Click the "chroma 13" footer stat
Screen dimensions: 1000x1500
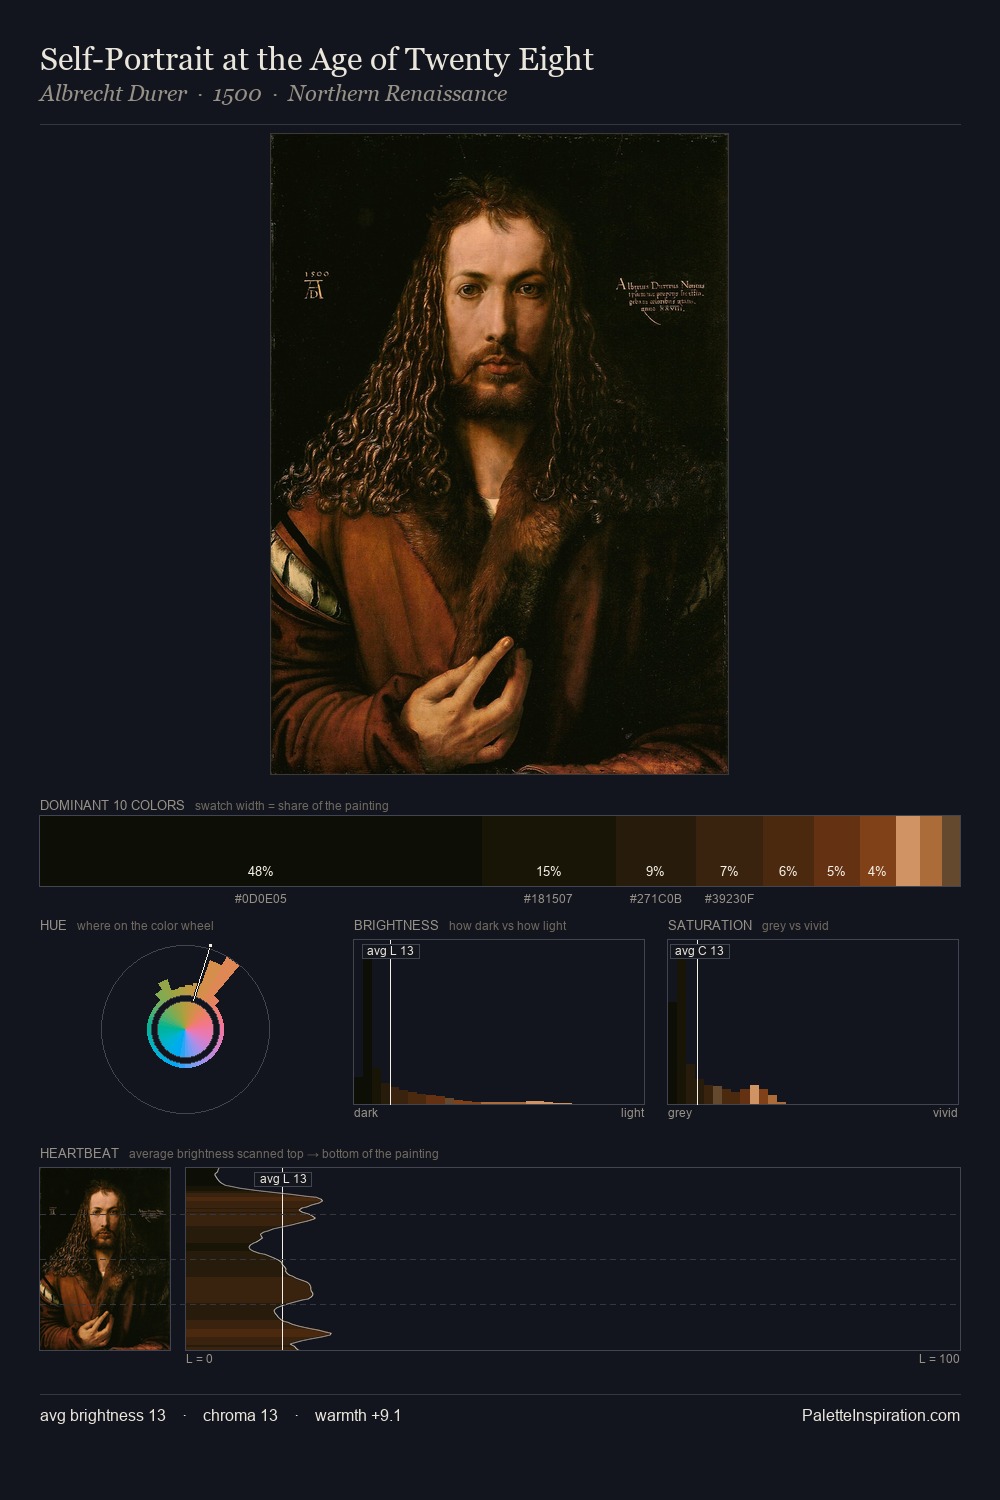pyautogui.click(x=240, y=1416)
